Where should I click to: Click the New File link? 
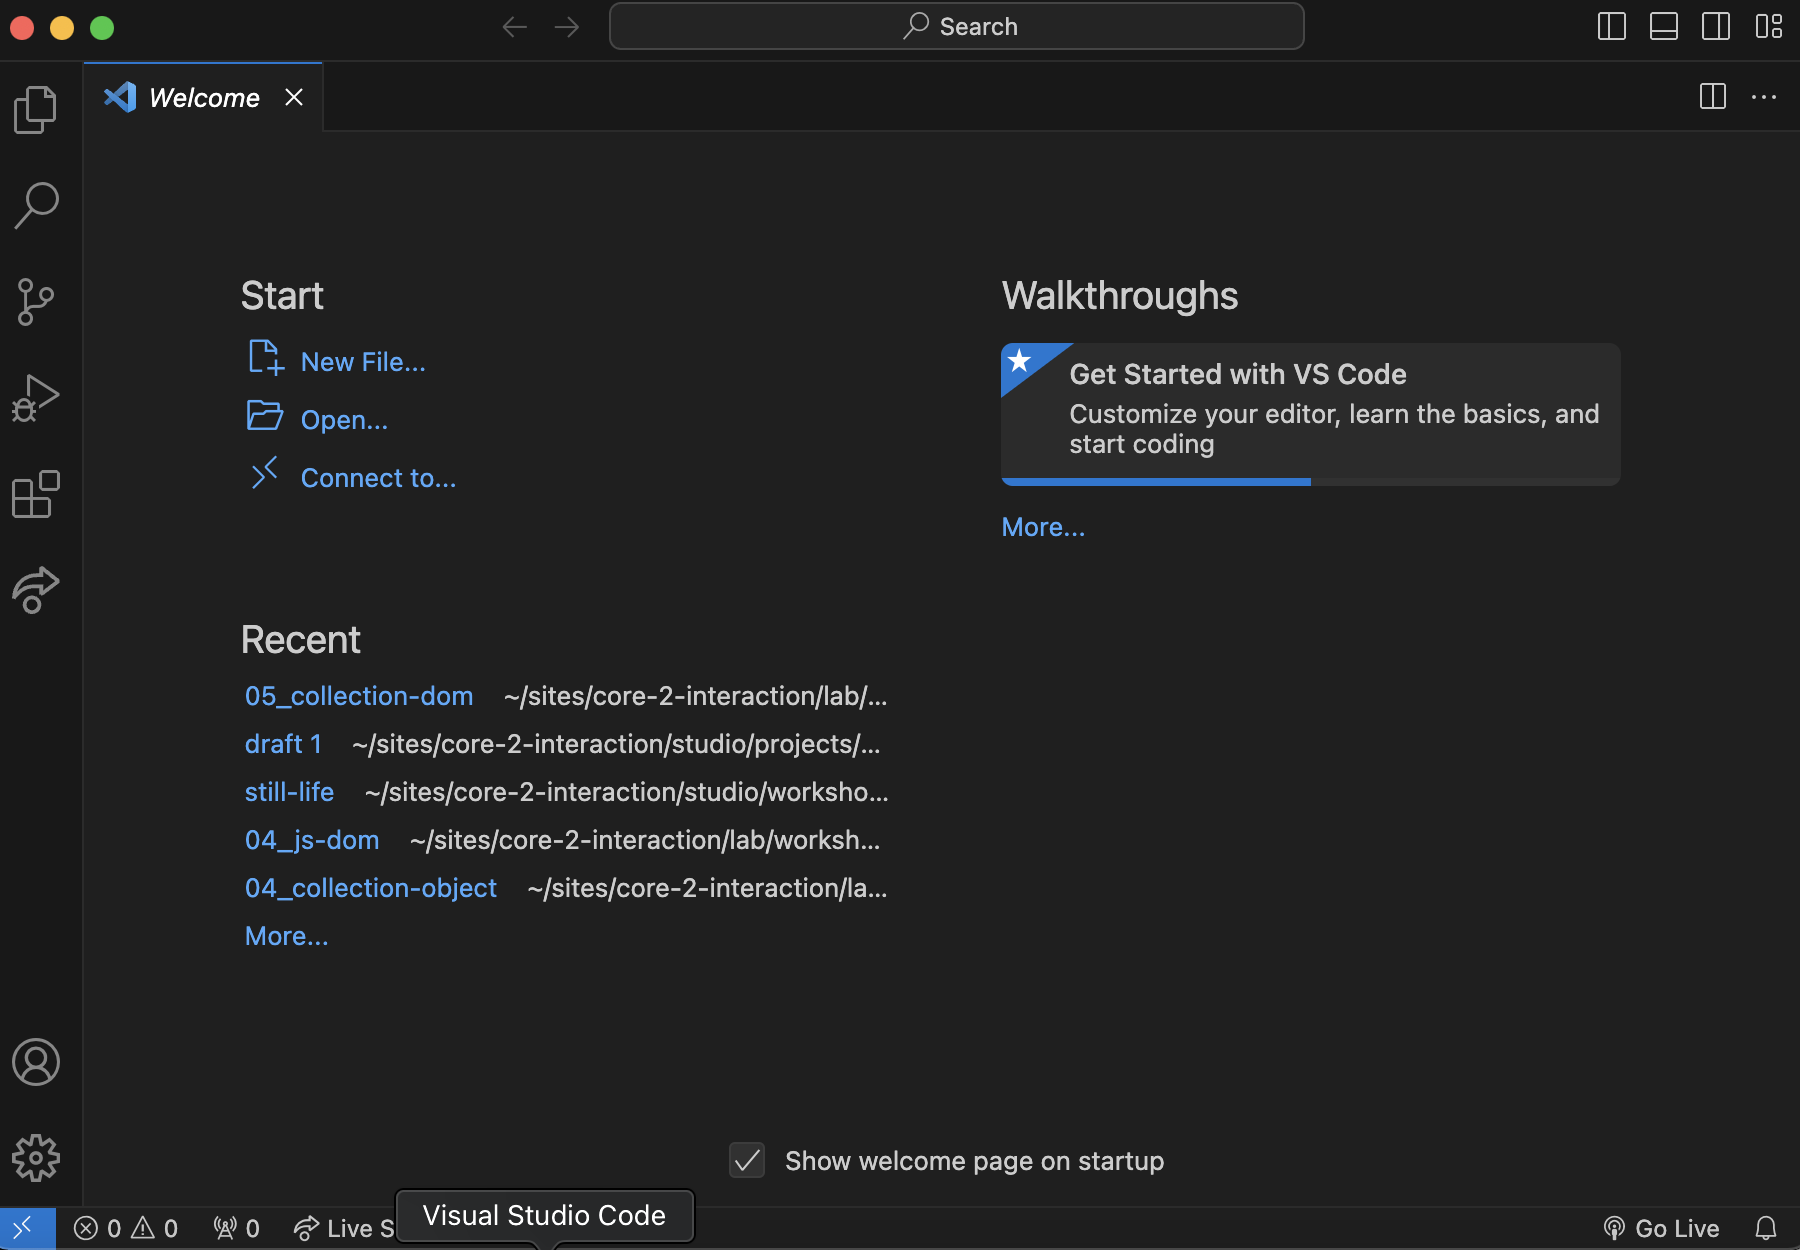(x=362, y=362)
